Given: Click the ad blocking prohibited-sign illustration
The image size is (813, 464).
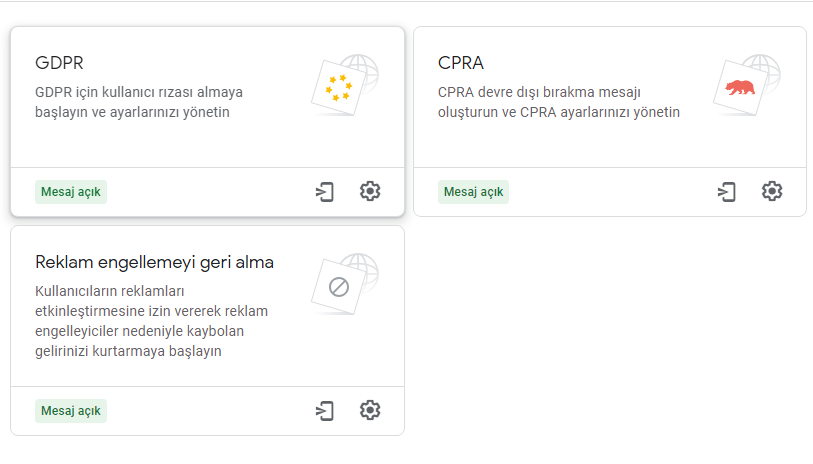Looking at the screenshot, I should pyautogui.click(x=345, y=284).
